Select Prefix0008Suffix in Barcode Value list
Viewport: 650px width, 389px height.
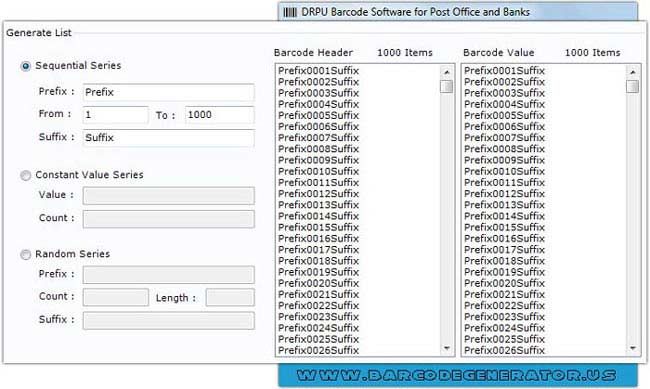(504, 149)
